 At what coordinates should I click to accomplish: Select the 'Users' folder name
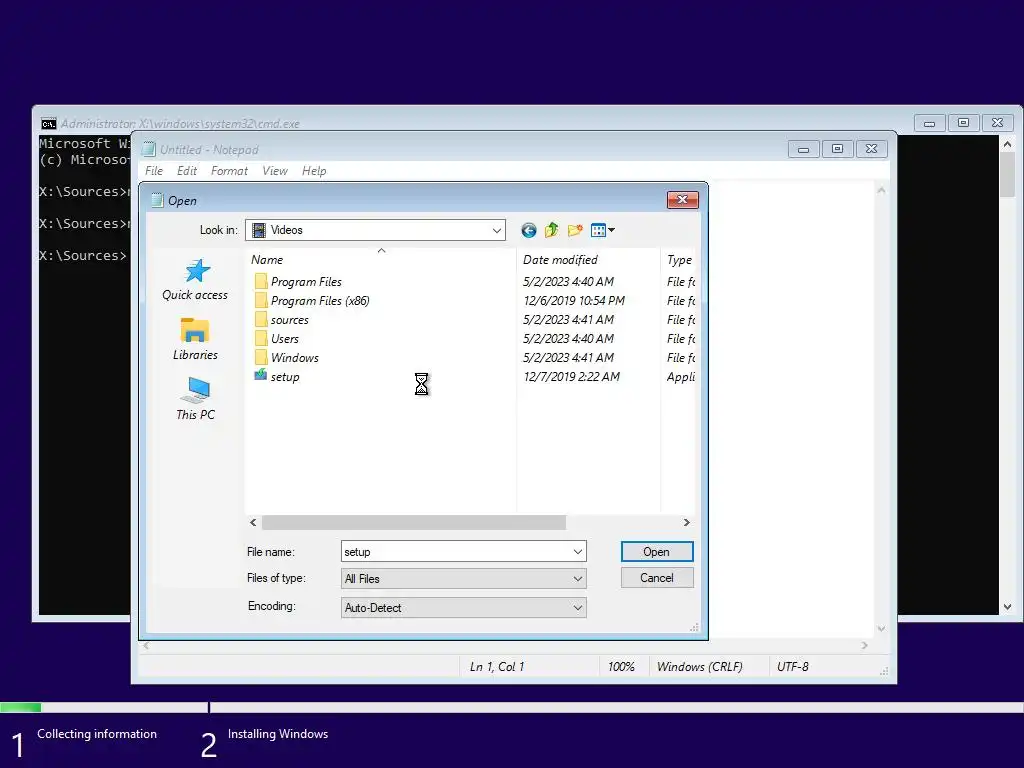point(285,338)
